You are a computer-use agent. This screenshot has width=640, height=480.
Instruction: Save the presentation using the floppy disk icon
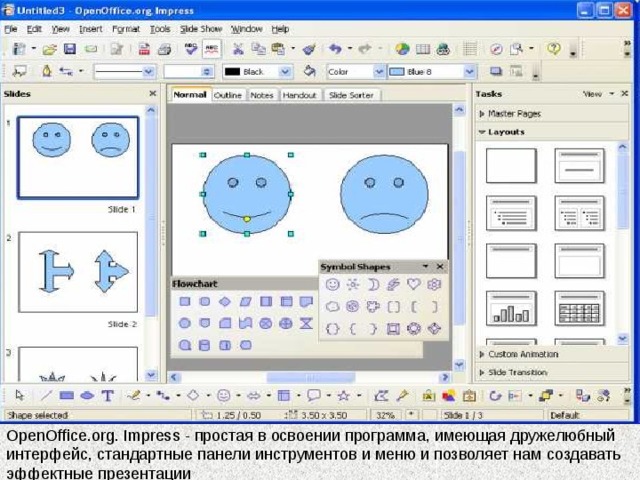pyautogui.click(x=70, y=49)
